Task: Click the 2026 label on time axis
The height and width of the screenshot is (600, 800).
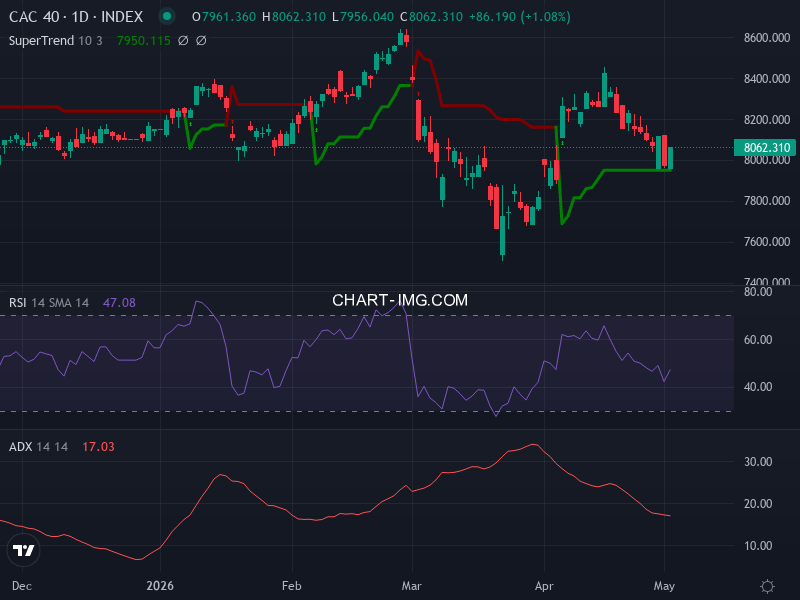Action: click(x=160, y=586)
